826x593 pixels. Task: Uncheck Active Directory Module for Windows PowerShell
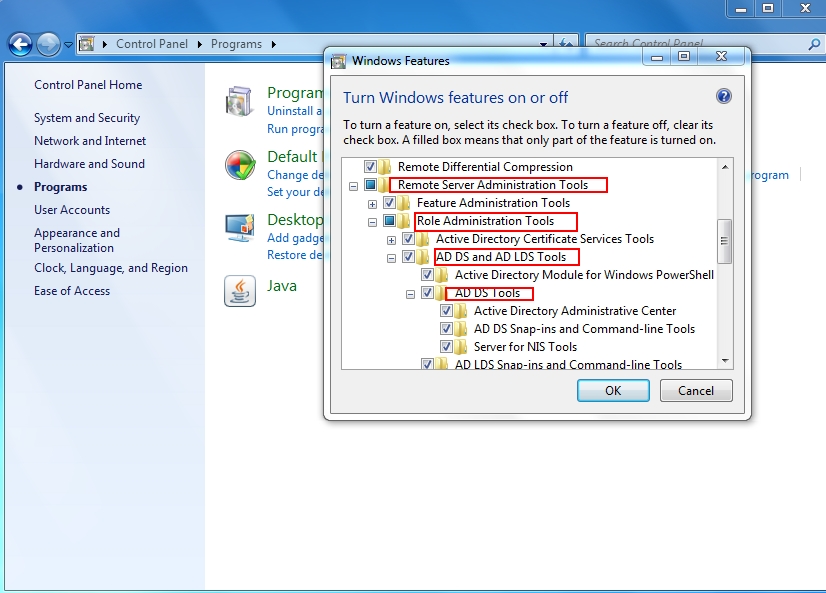click(427, 275)
